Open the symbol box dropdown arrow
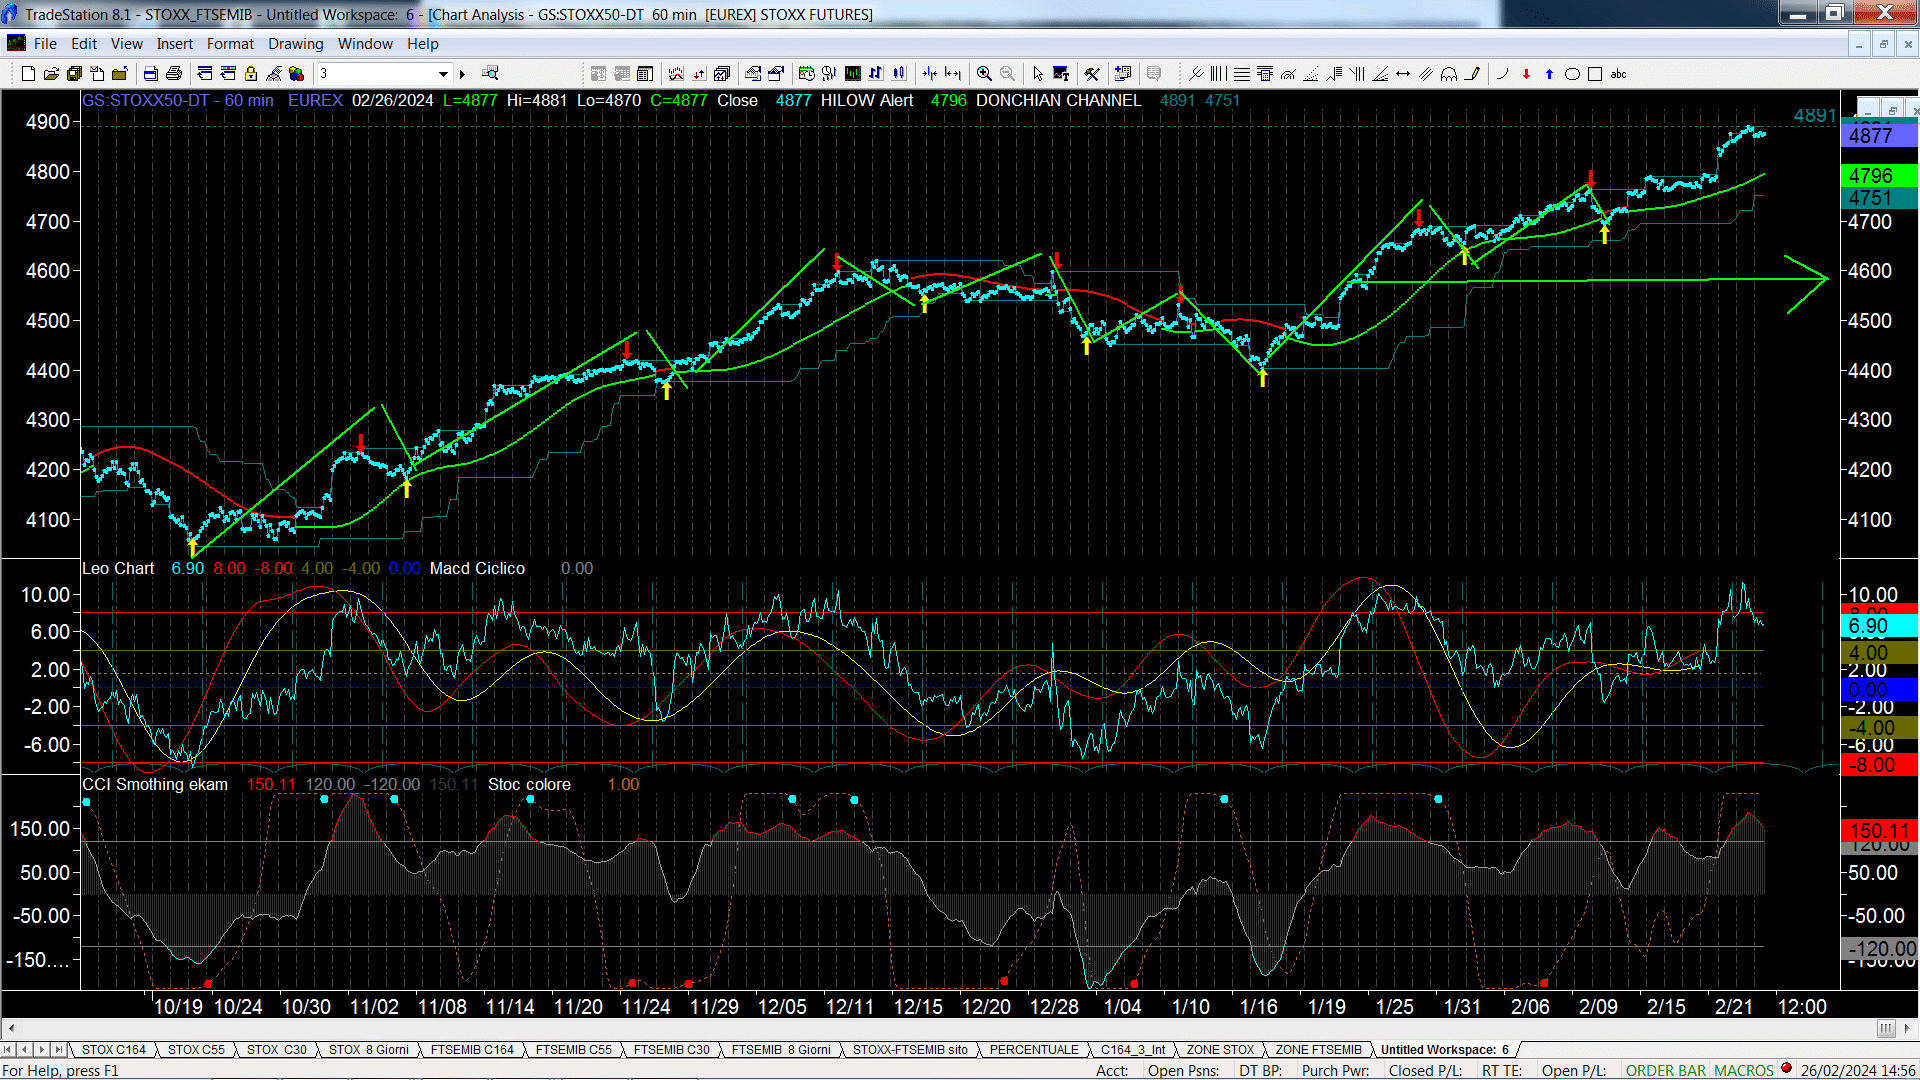1920x1080 pixels. click(443, 74)
